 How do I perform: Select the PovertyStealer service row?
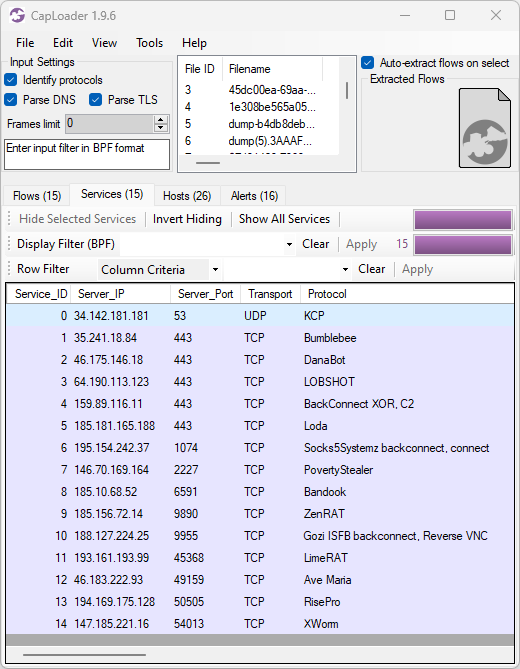coord(260,470)
